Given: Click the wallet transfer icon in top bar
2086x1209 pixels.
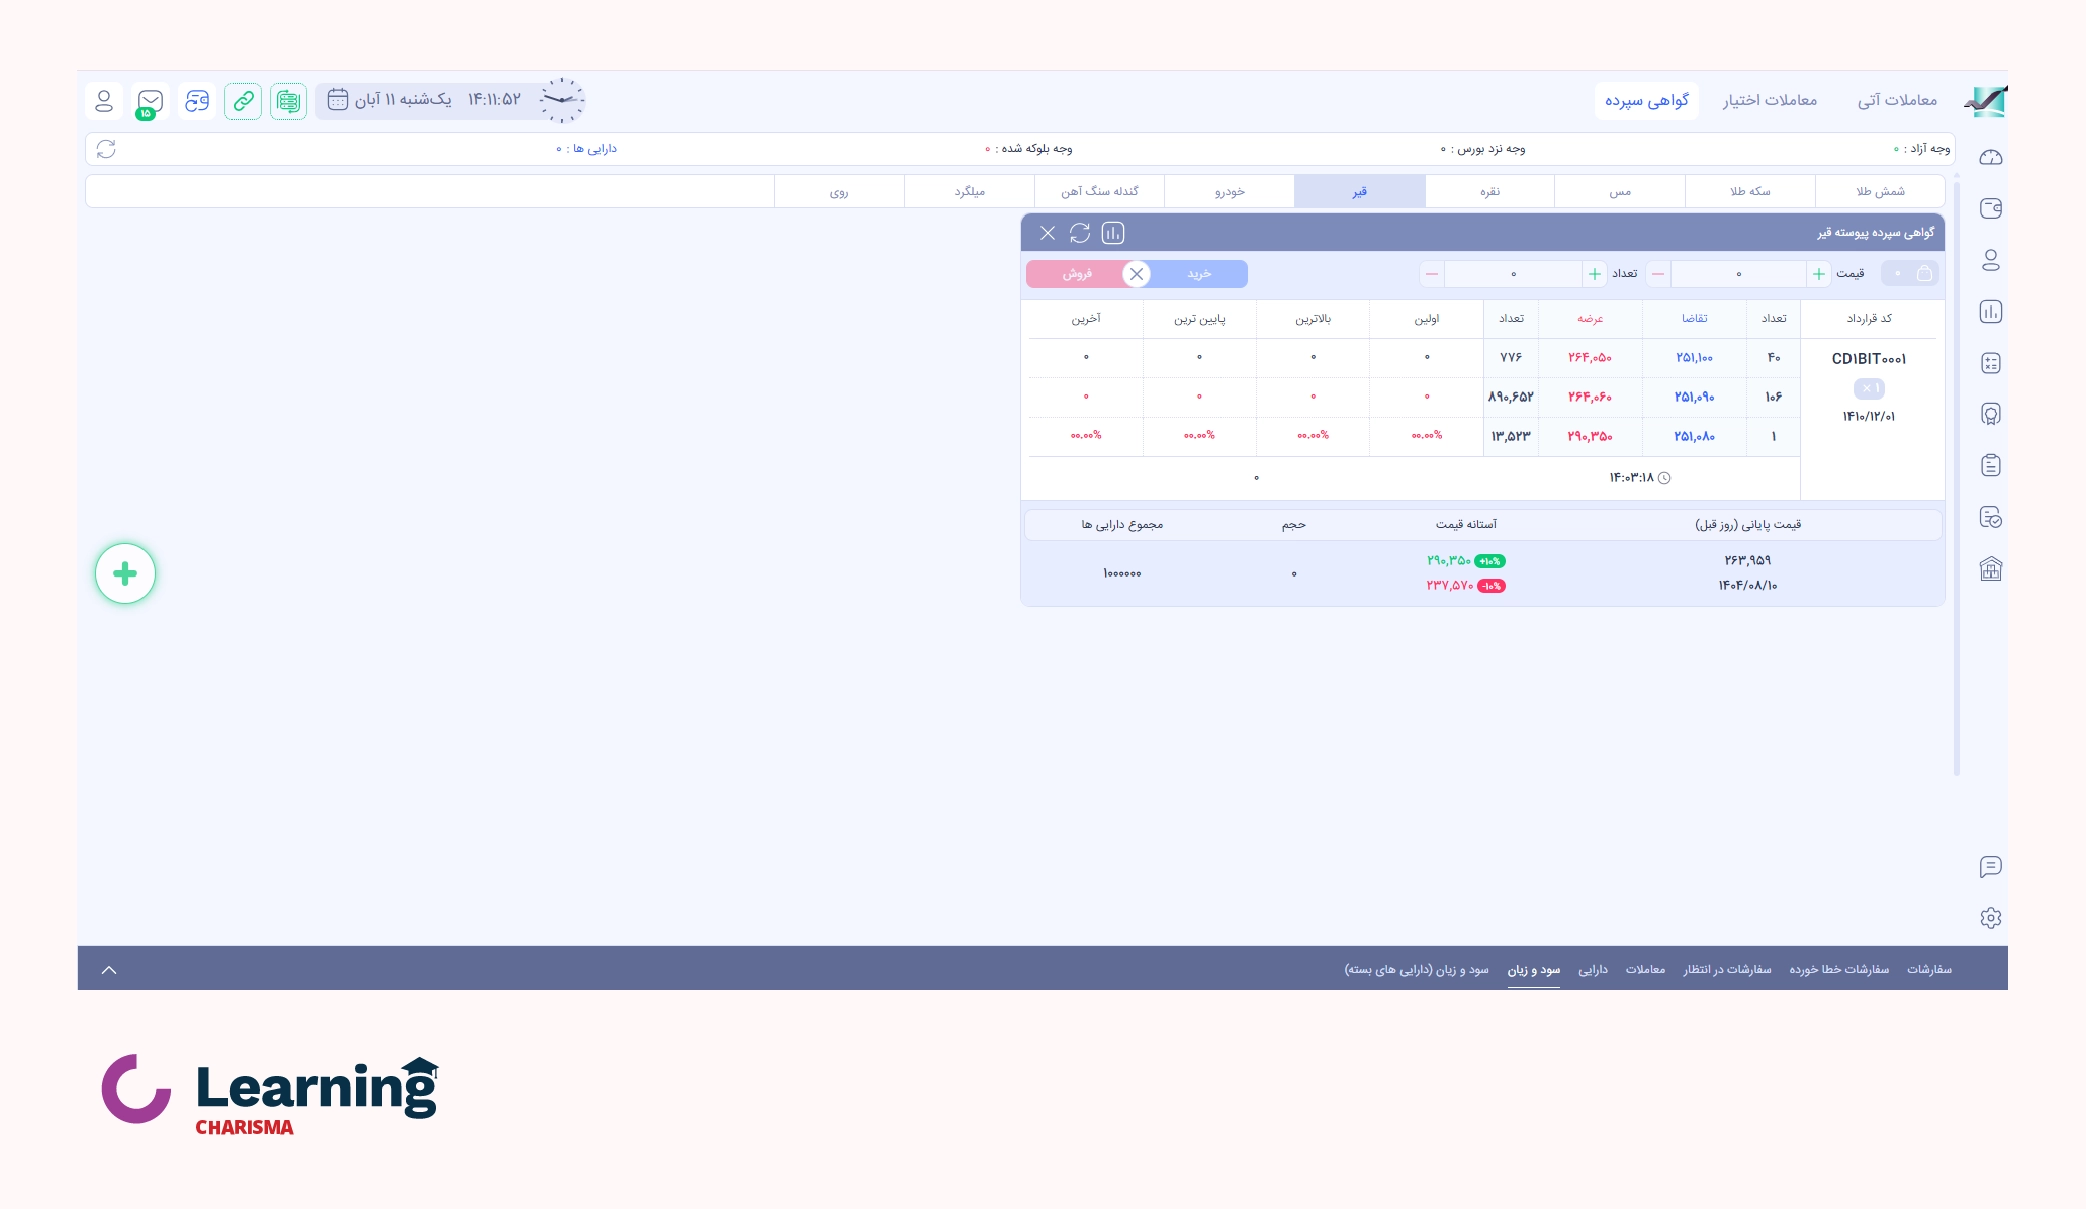Looking at the screenshot, I should coord(197,101).
